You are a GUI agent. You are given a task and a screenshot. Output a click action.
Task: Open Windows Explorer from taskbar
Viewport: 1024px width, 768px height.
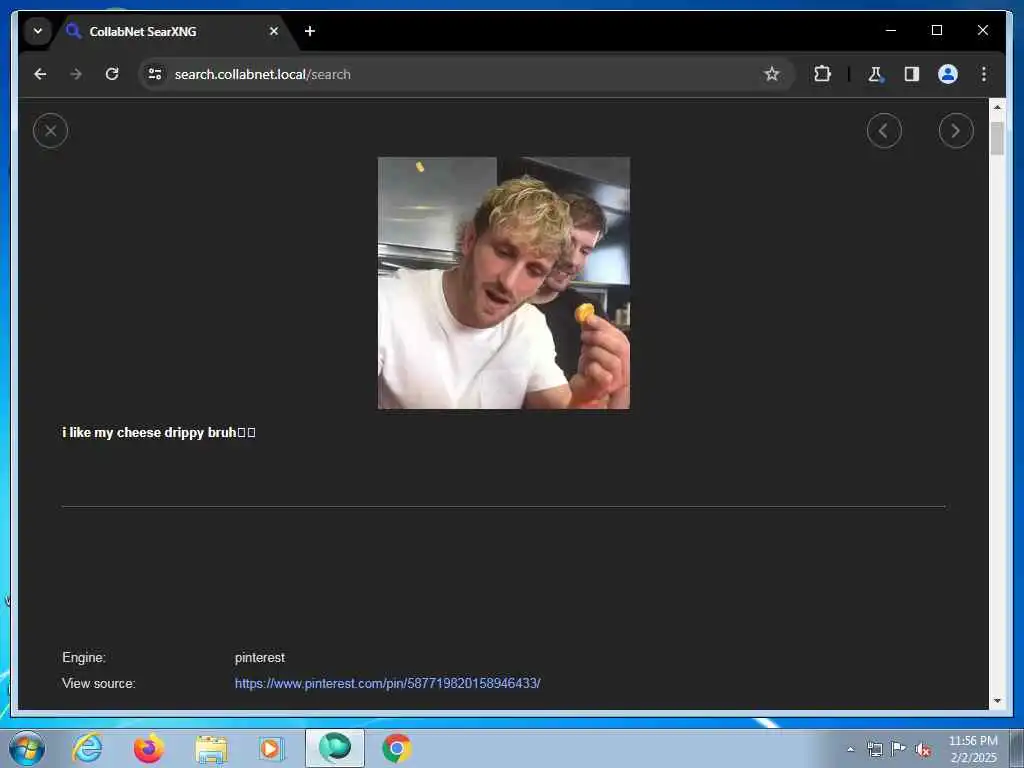tap(211, 748)
